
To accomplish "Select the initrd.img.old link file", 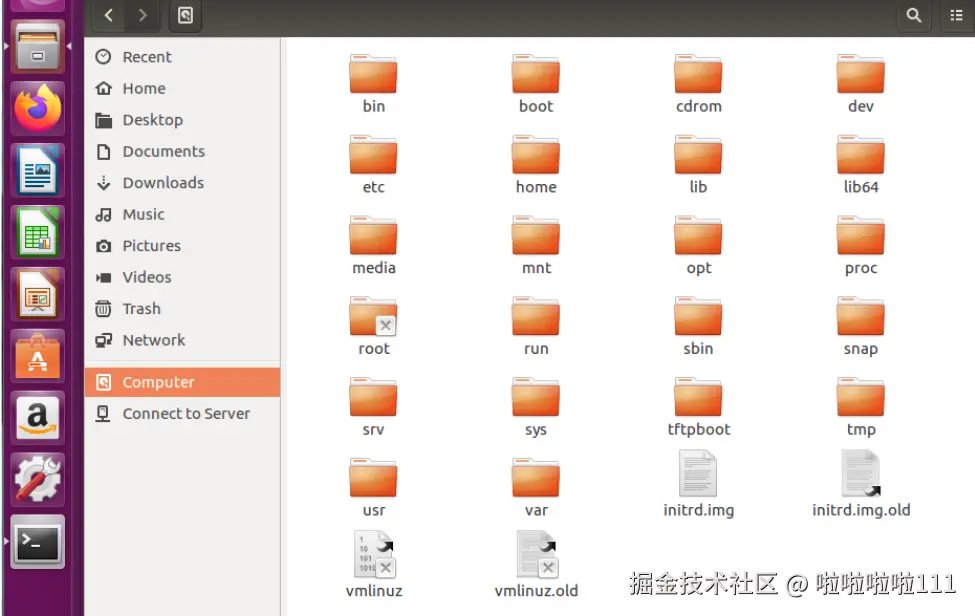I will click(x=861, y=474).
